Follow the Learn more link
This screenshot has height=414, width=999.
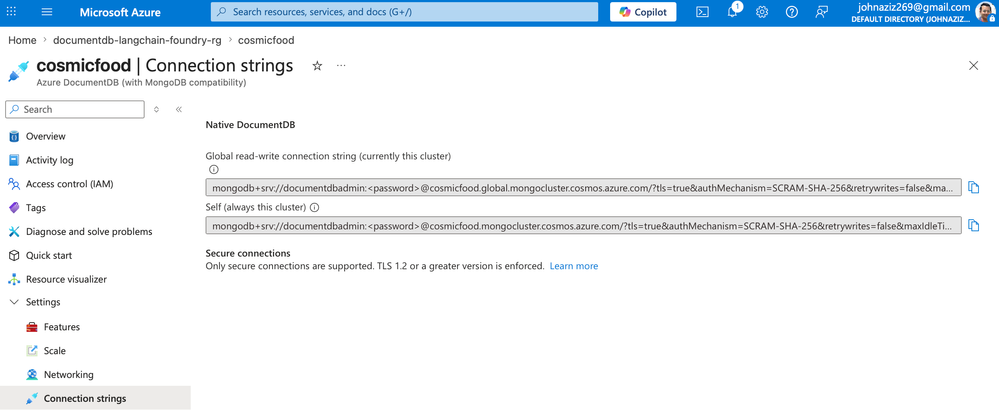pyautogui.click(x=573, y=266)
